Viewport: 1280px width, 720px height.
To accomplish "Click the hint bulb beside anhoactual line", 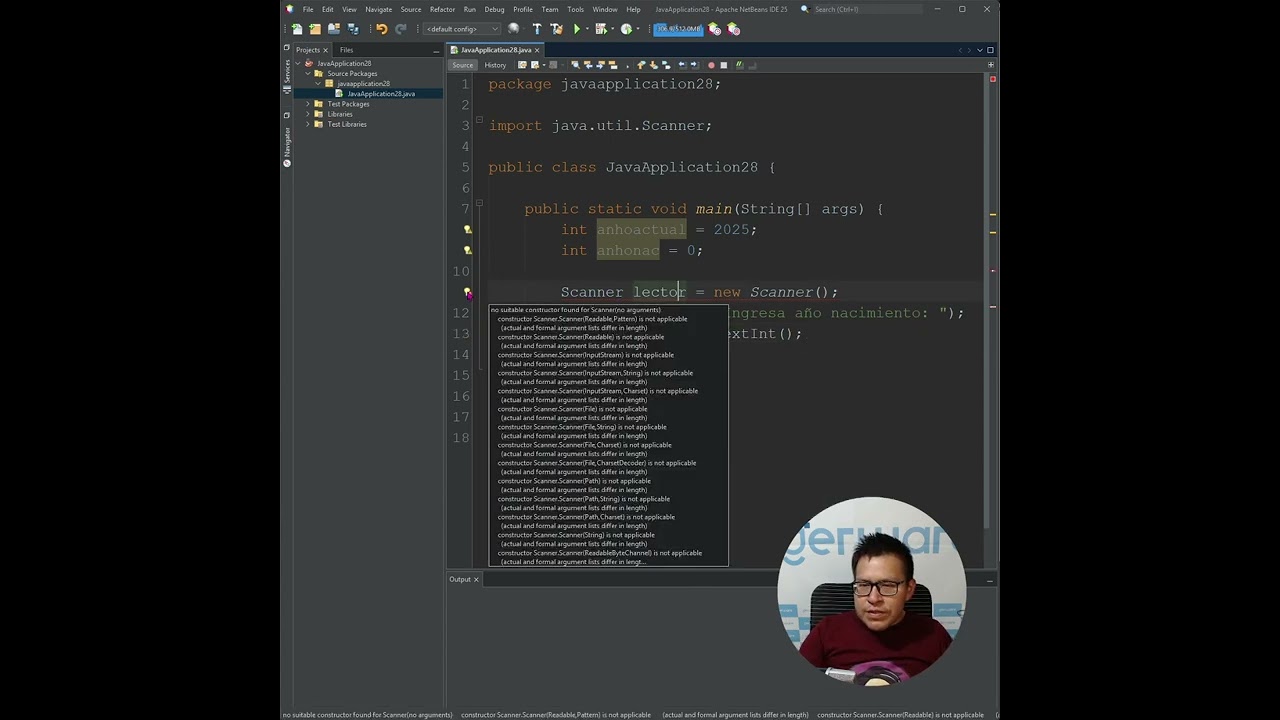I will [x=467, y=229].
